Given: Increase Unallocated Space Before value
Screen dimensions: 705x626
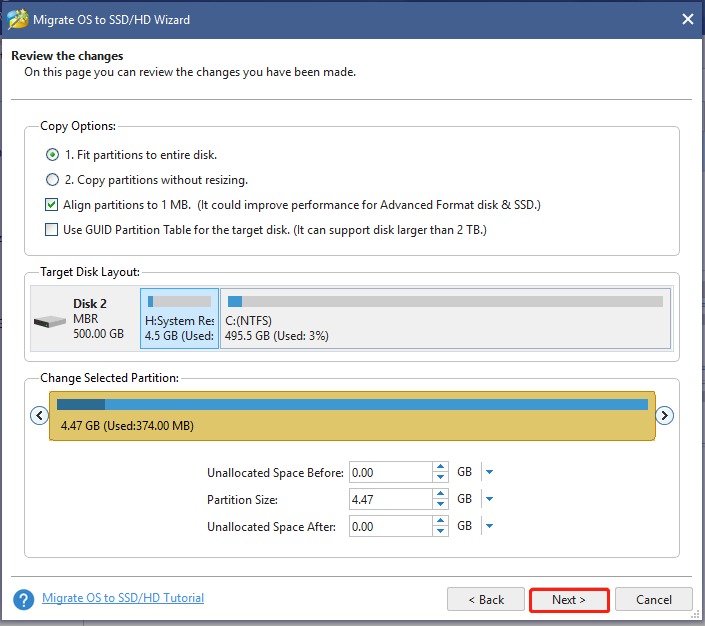Looking at the screenshot, I should pos(441,467).
